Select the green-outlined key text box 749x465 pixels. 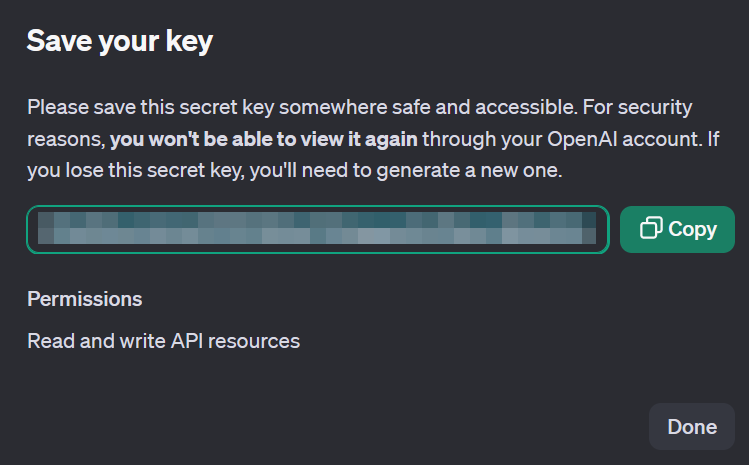pyautogui.click(x=317, y=229)
